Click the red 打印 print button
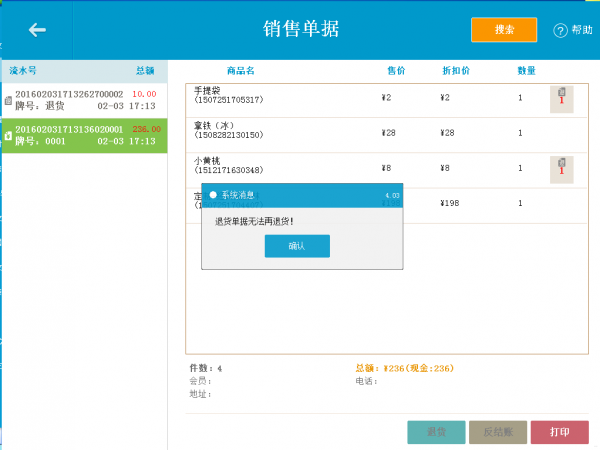Viewport: 600px width, 450px height. tap(559, 432)
